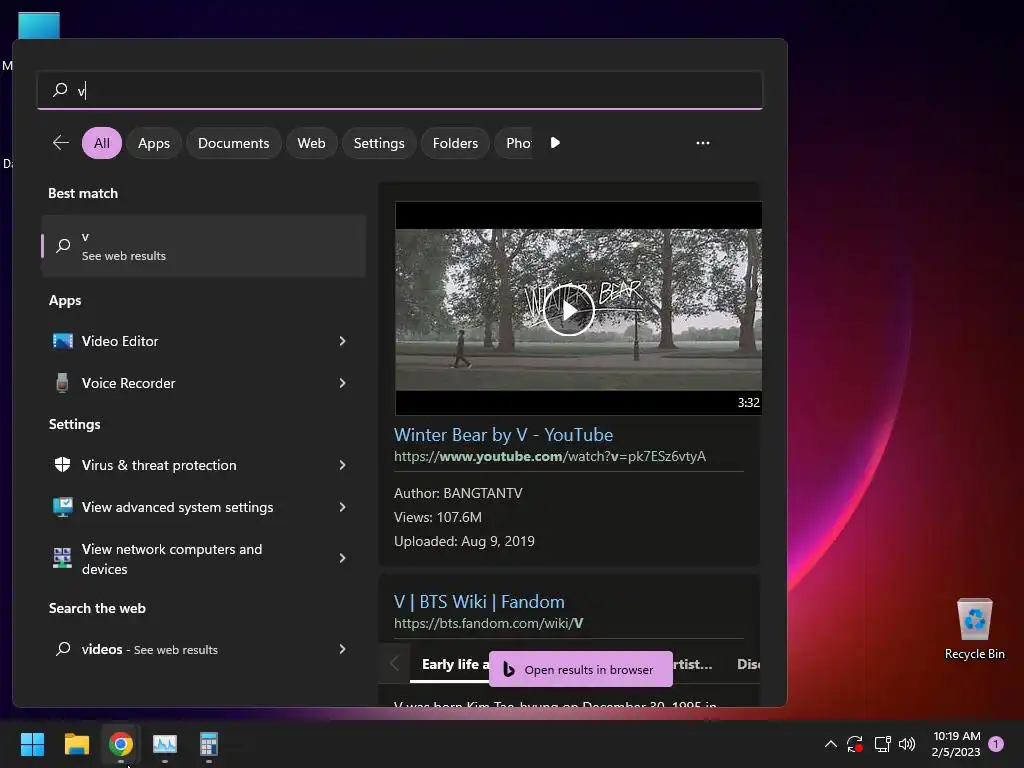Click the magnifier icon in search box

coord(60,89)
